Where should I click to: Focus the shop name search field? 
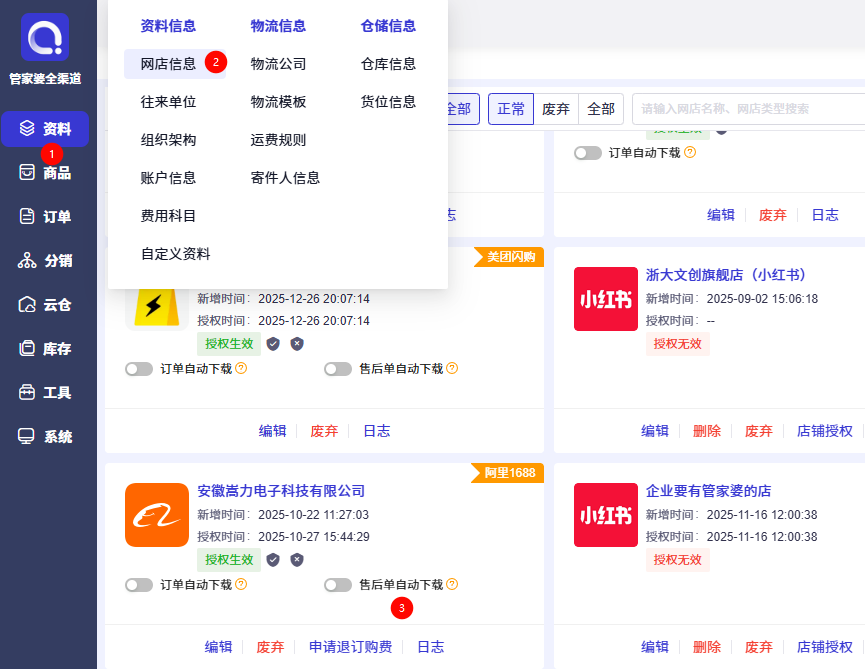748,109
